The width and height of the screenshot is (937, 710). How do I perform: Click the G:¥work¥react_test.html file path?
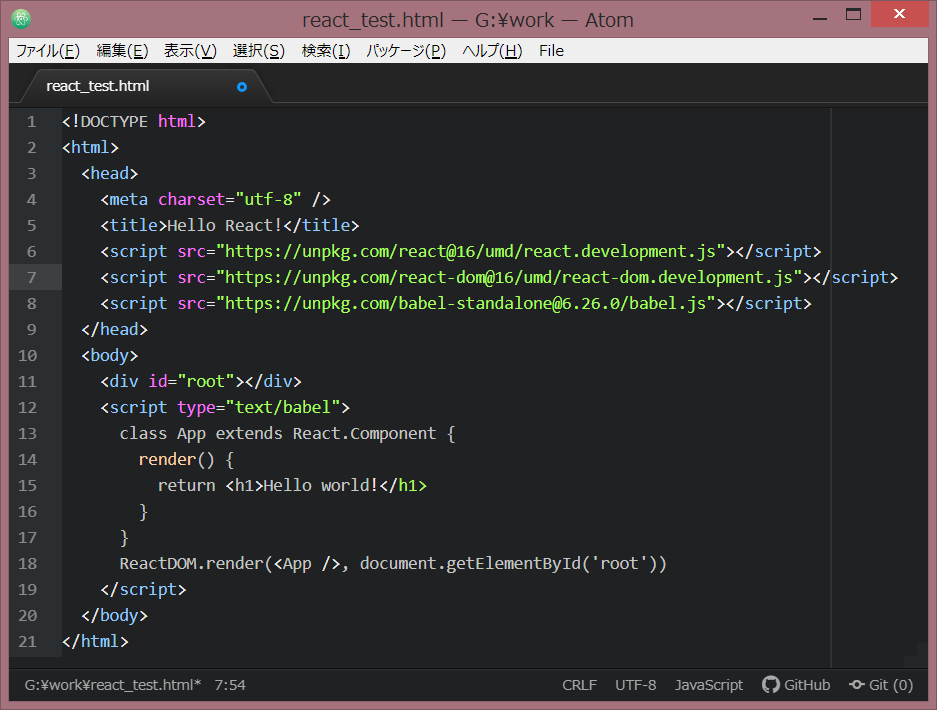pyautogui.click(x=113, y=685)
